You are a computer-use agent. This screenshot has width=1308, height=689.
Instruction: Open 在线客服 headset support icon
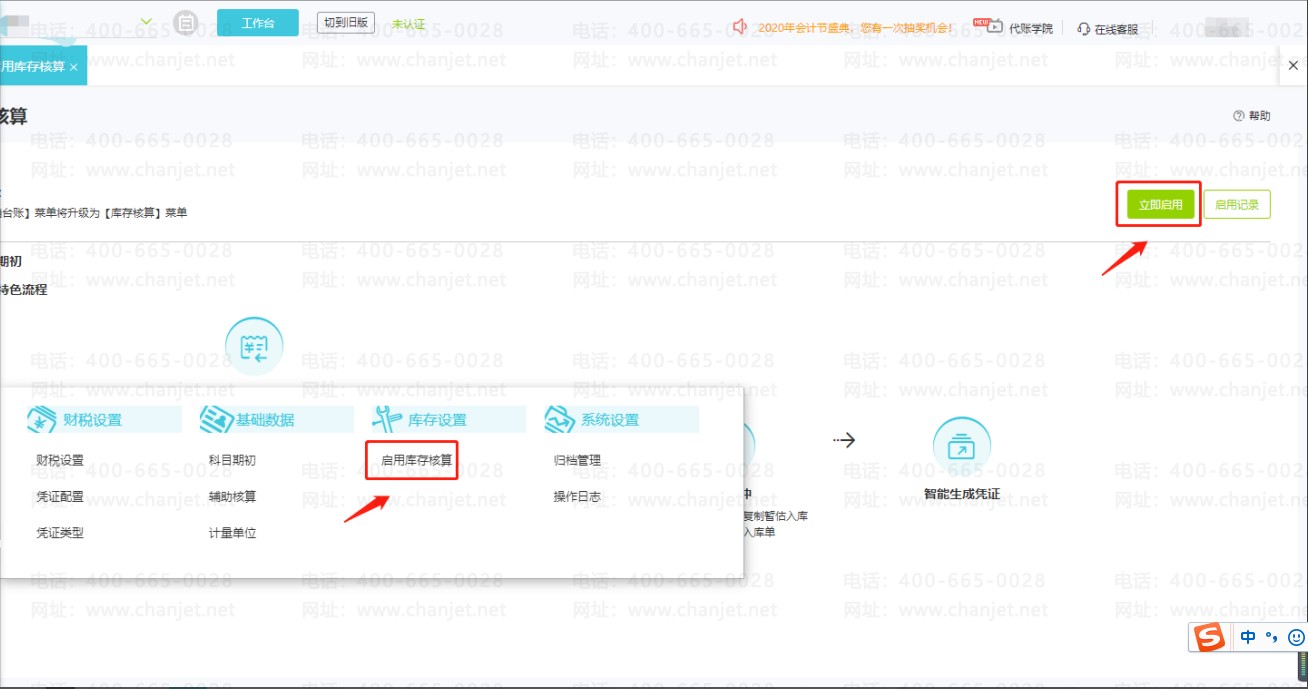[x=1083, y=29]
